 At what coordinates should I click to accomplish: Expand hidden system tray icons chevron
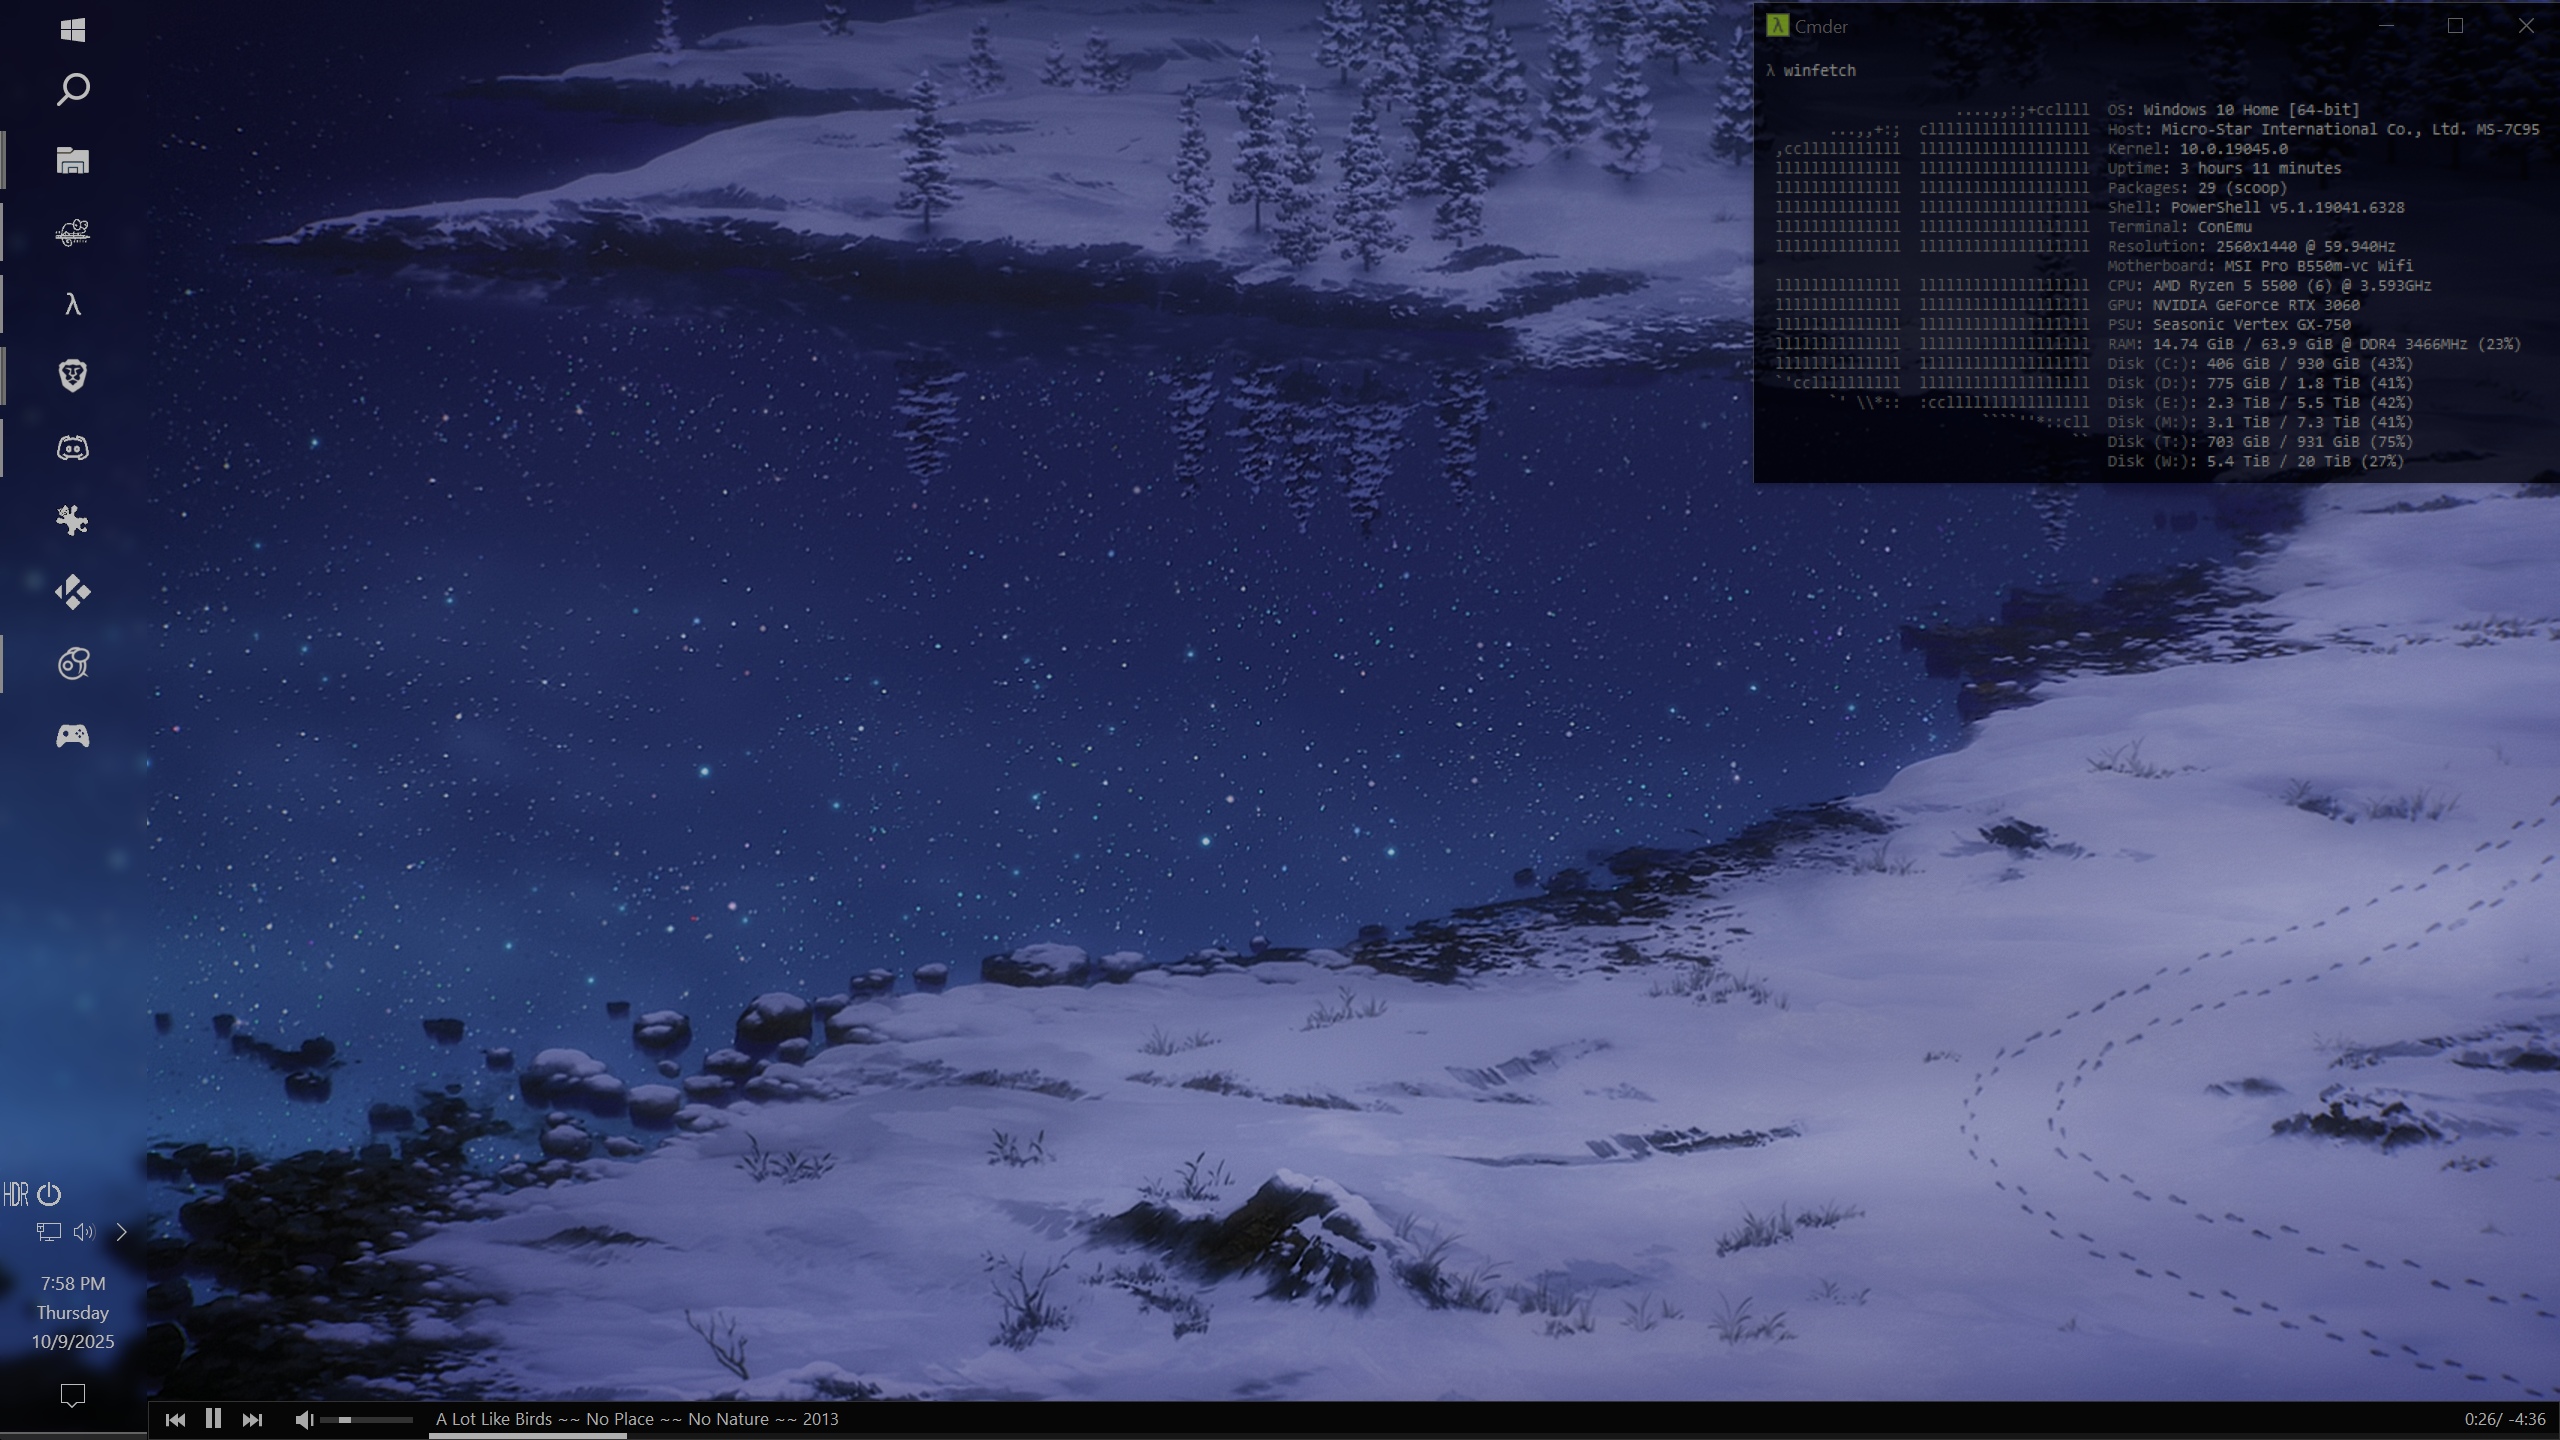pyautogui.click(x=121, y=1232)
